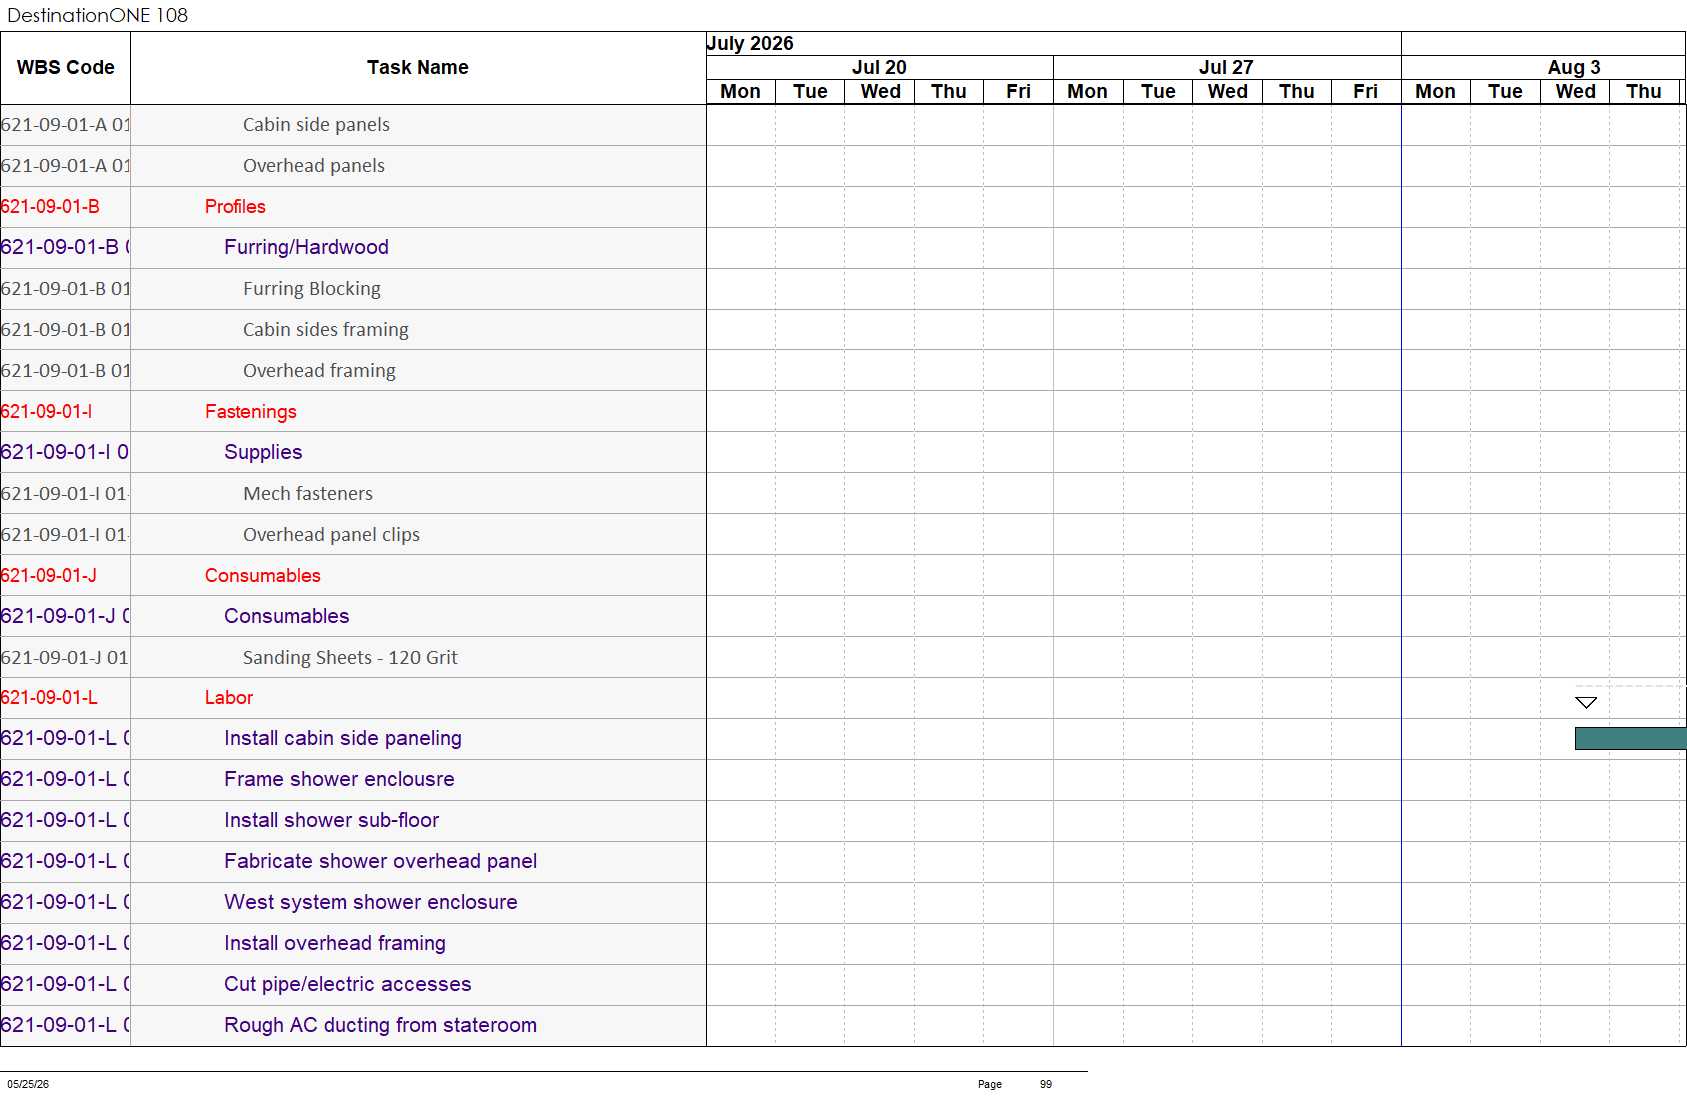Click the WBS Code column header
1687x1097 pixels.
pos(65,67)
